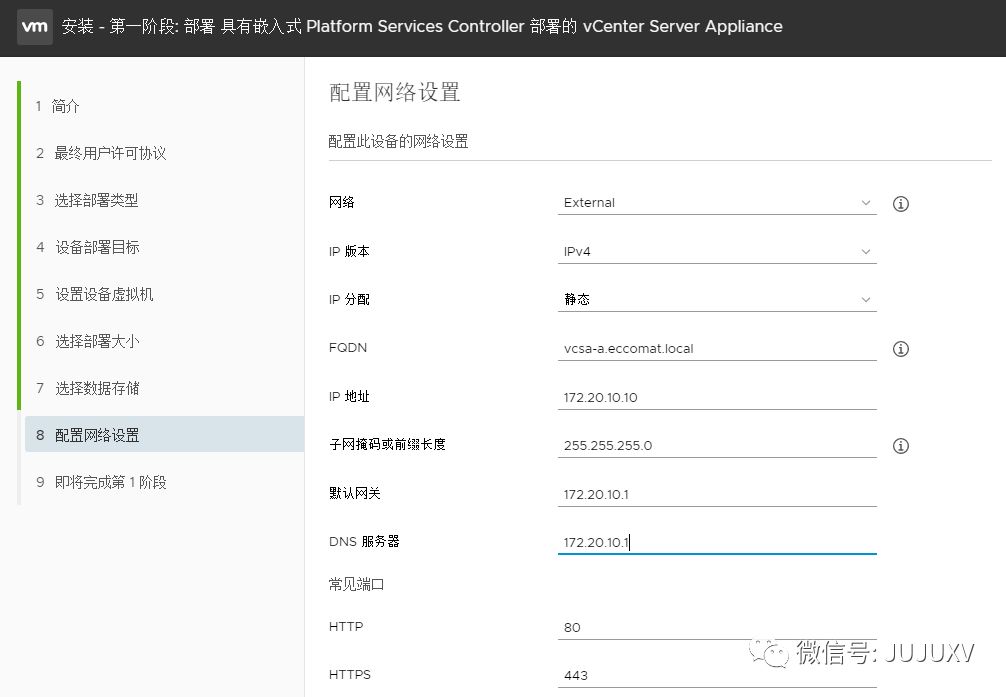Select step 6 选择部署大小
Screen dimensions: 1006x697
(96, 341)
